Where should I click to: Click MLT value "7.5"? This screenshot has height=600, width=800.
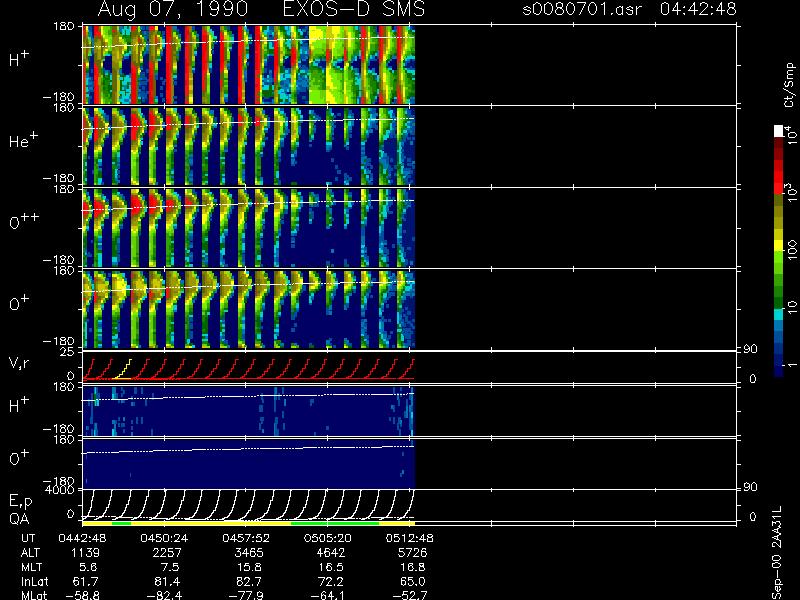click(169, 567)
